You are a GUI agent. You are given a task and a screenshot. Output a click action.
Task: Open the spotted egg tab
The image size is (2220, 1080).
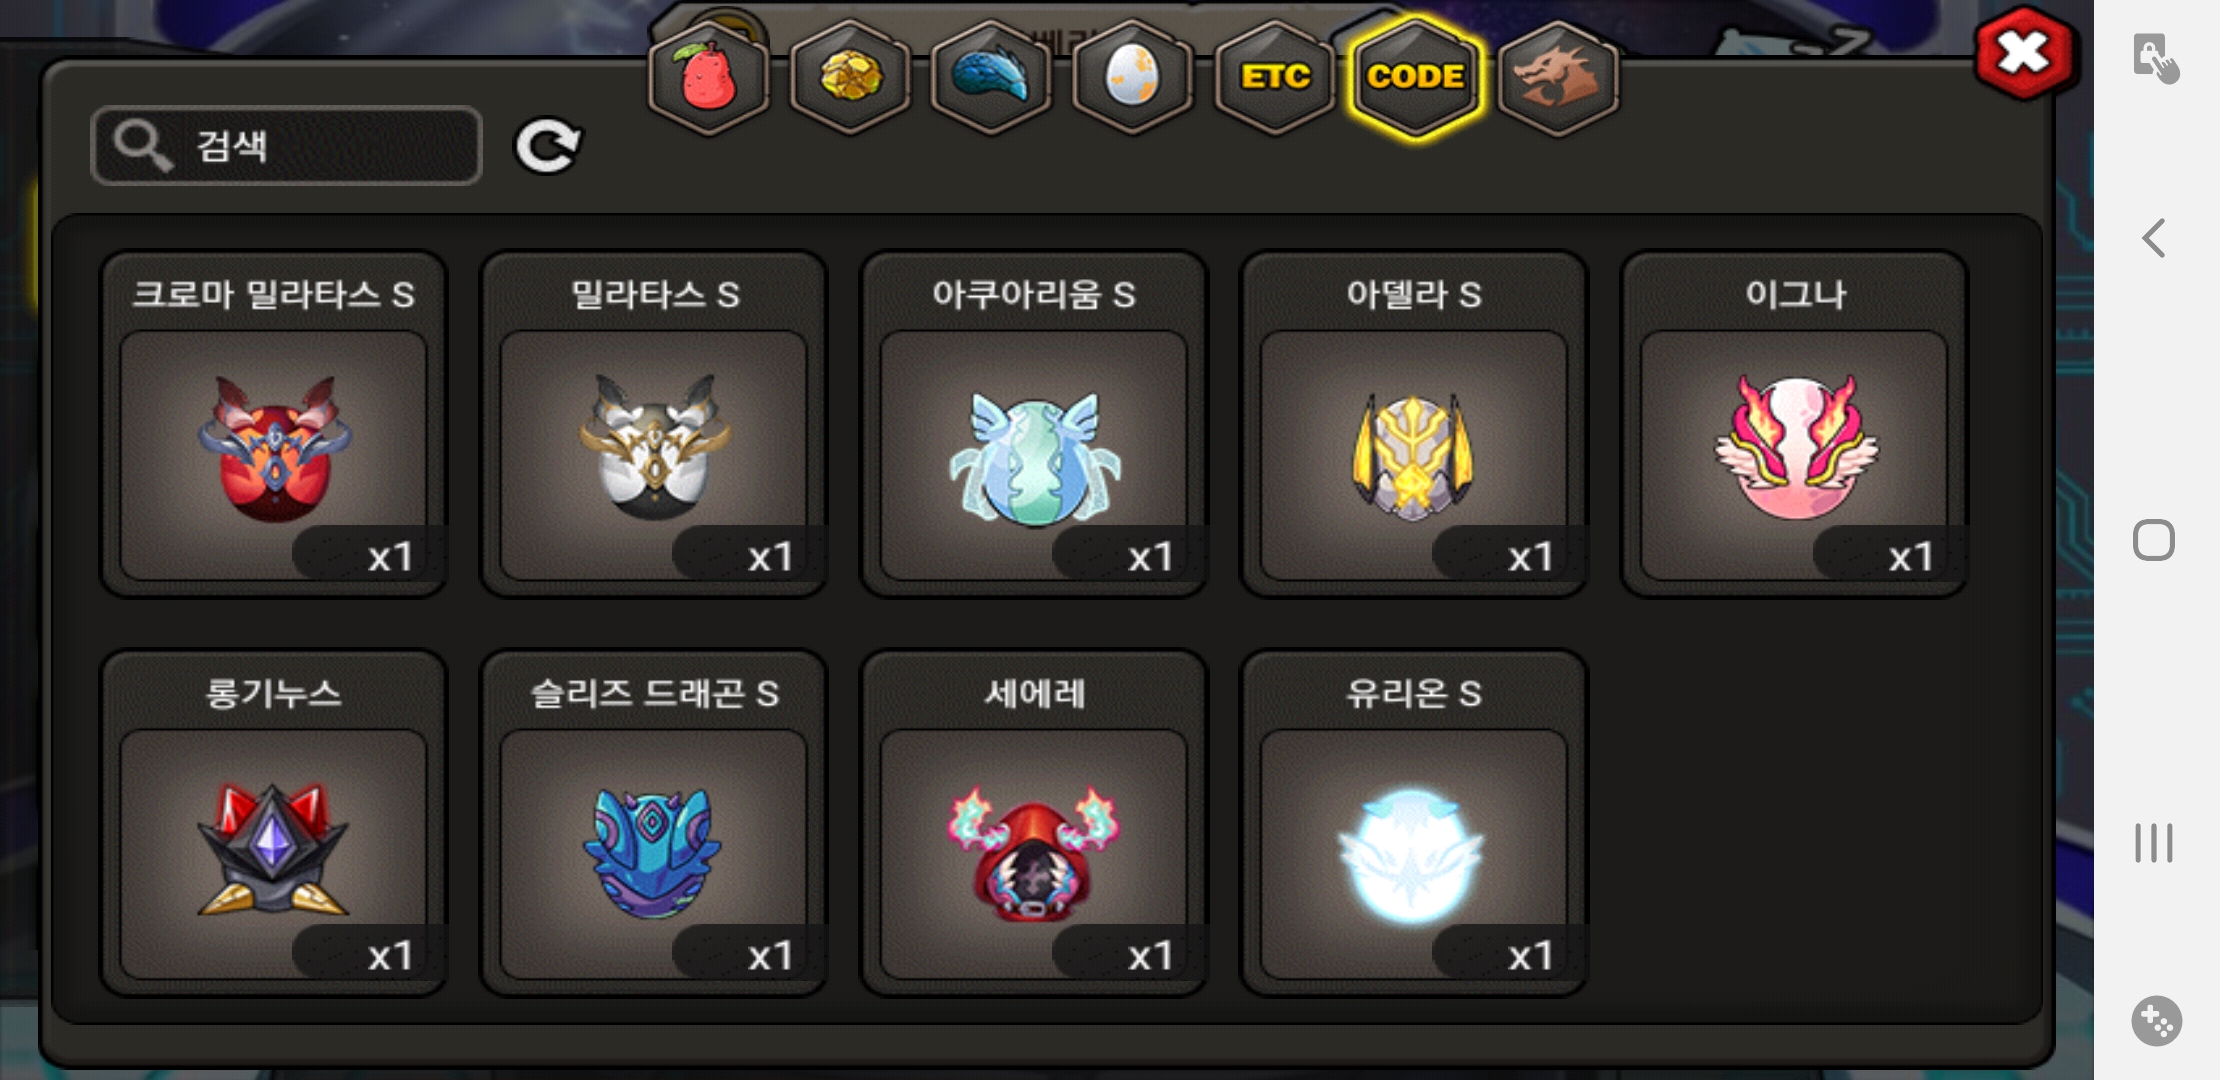point(1132,77)
